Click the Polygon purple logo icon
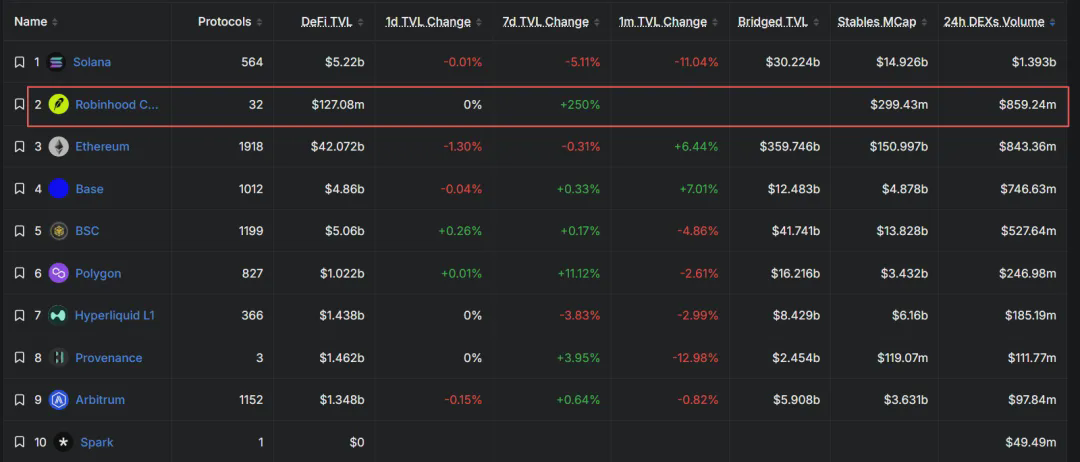 pos(59,273)
